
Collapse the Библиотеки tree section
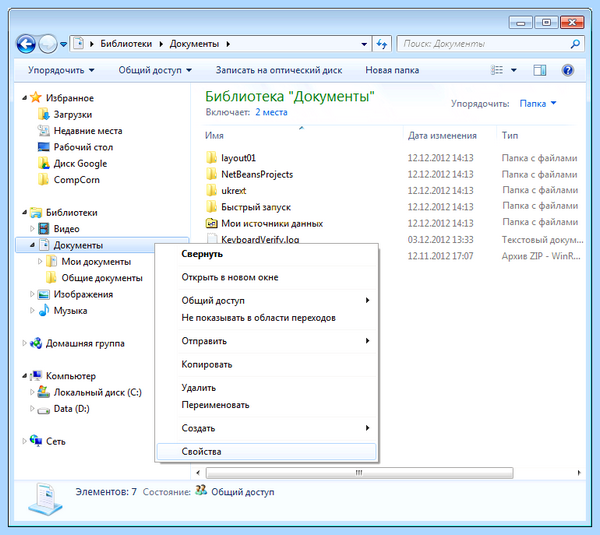(x=24, y=212)
